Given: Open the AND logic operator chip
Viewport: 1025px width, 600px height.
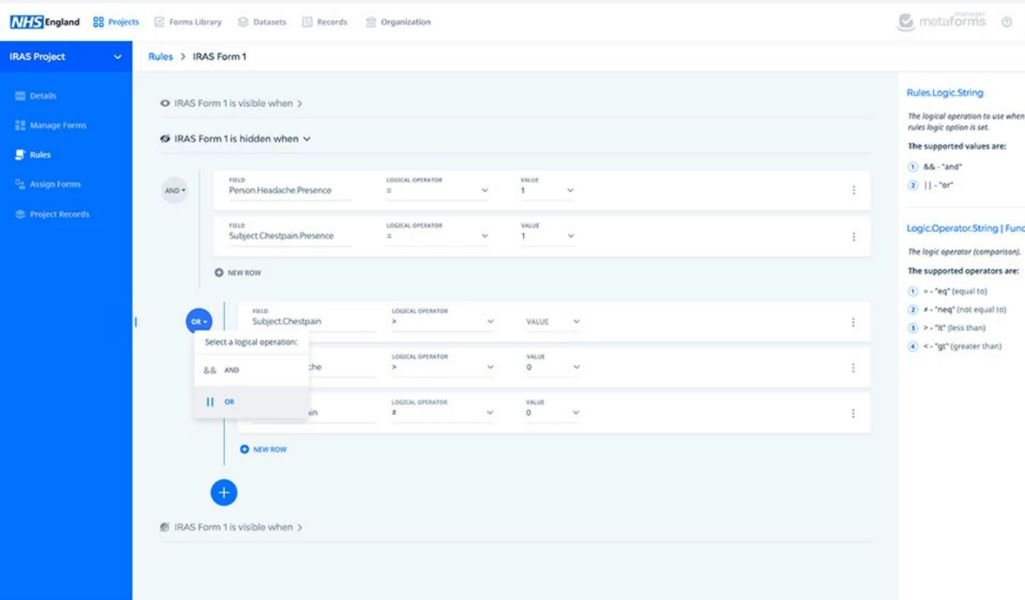Looking at the screenshot, I should pyautogui.click(x=175, y=190).
